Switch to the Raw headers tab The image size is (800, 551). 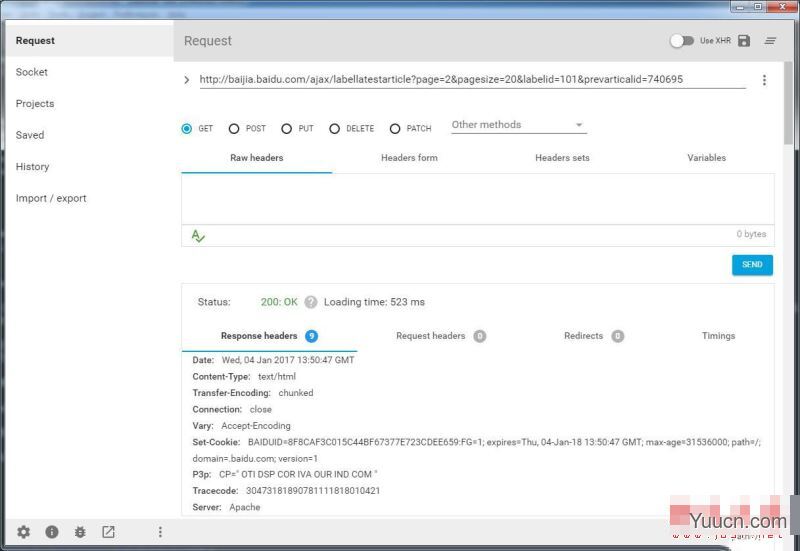[257, 158]
